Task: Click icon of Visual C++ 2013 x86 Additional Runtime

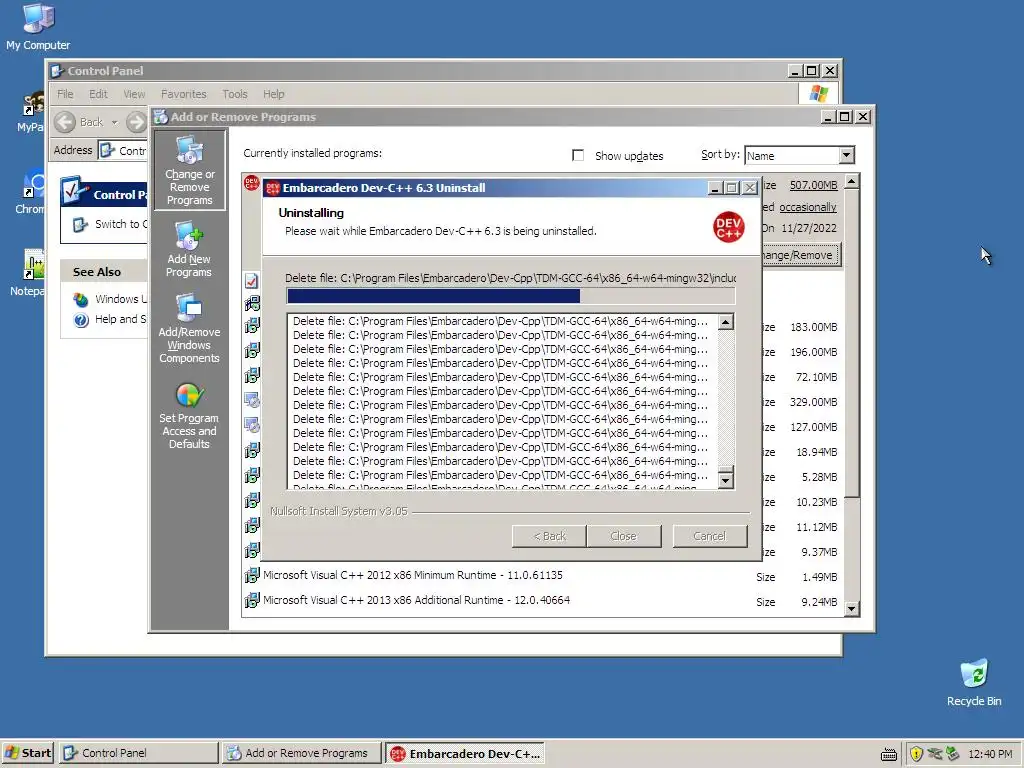Action: pyautogui.click(x=252, y=600)
